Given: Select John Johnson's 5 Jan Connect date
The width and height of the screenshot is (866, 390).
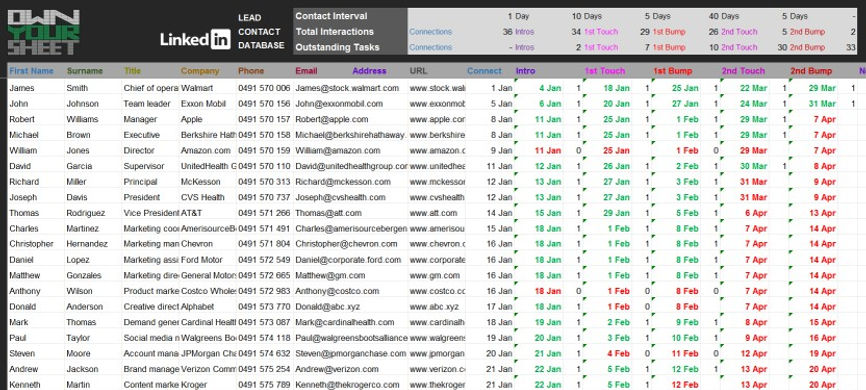Looking at the screenshot, I should (x=501, y=103).
